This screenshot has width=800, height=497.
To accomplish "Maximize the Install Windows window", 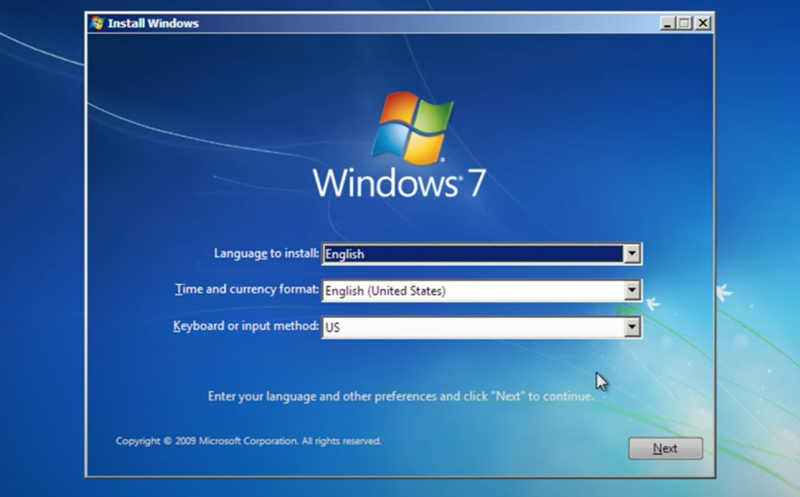I will tap(685, 23).
